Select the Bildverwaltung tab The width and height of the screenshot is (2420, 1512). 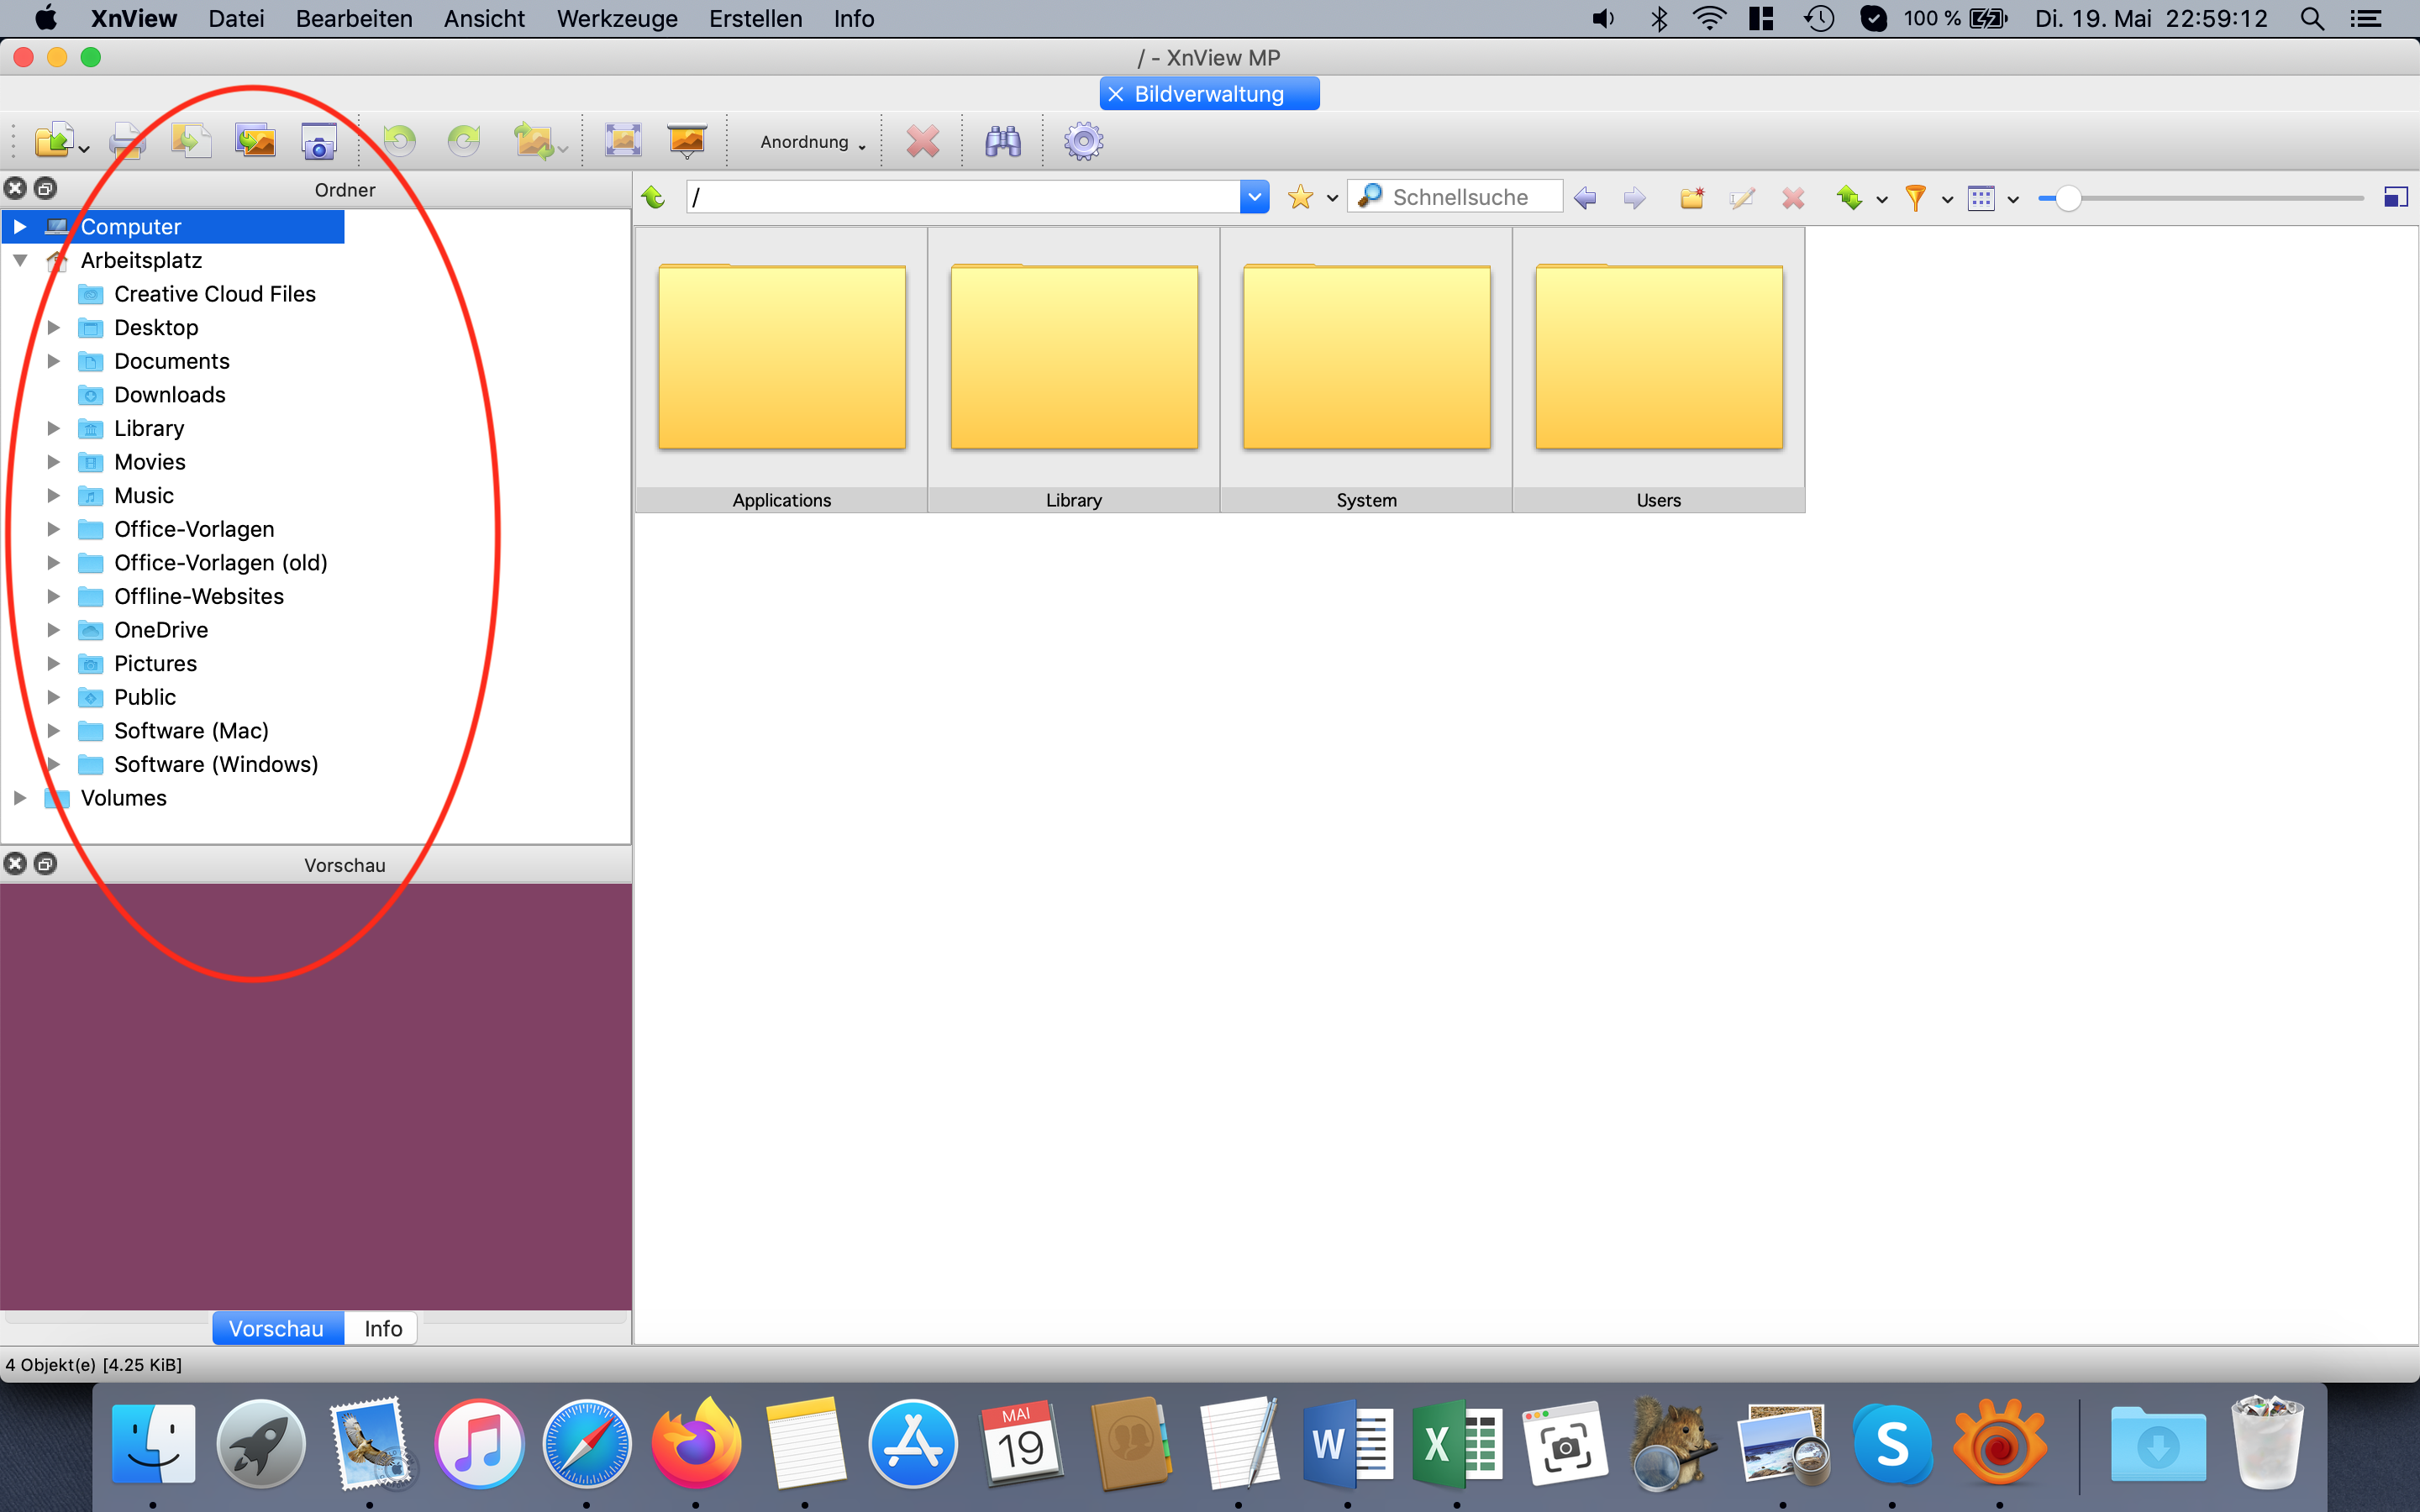(1208, 94)
